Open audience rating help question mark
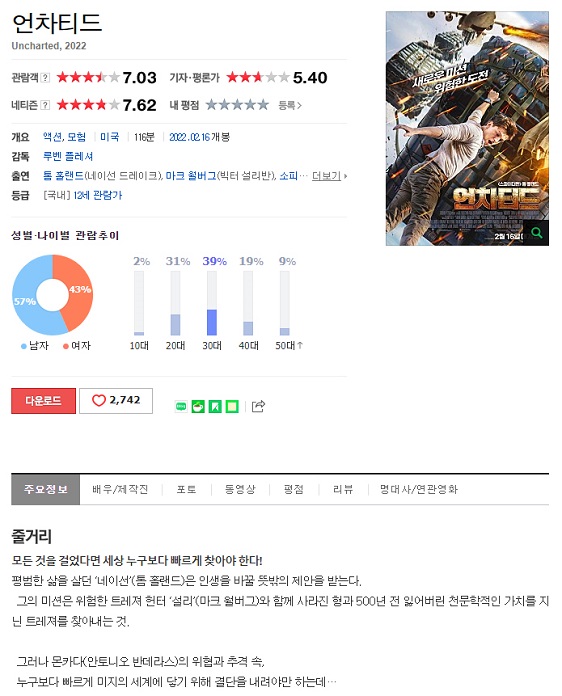562x696 pixels. [45, 78]
